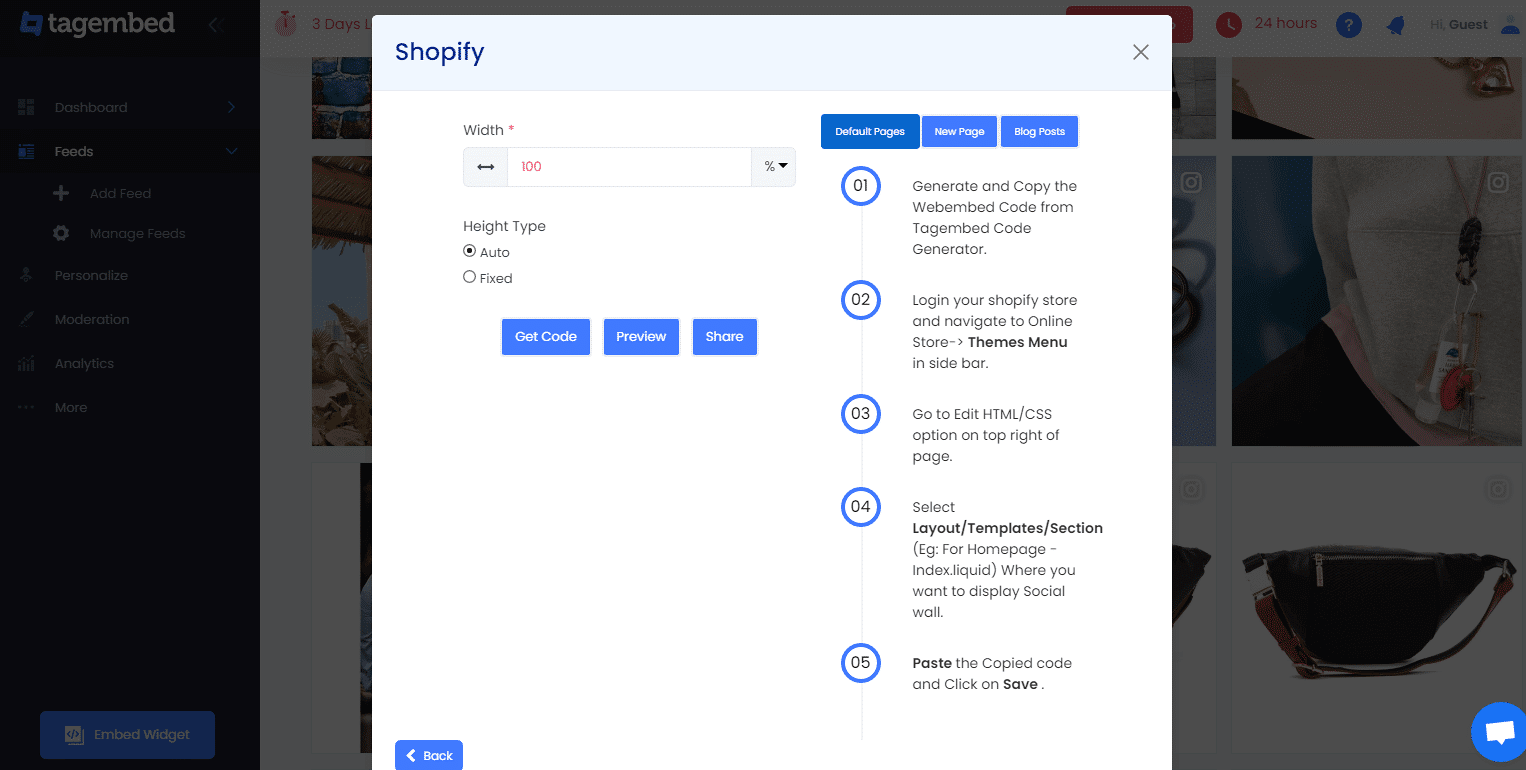
Task: Open Personalize in the sidebar
Action: tap(91, 275)
